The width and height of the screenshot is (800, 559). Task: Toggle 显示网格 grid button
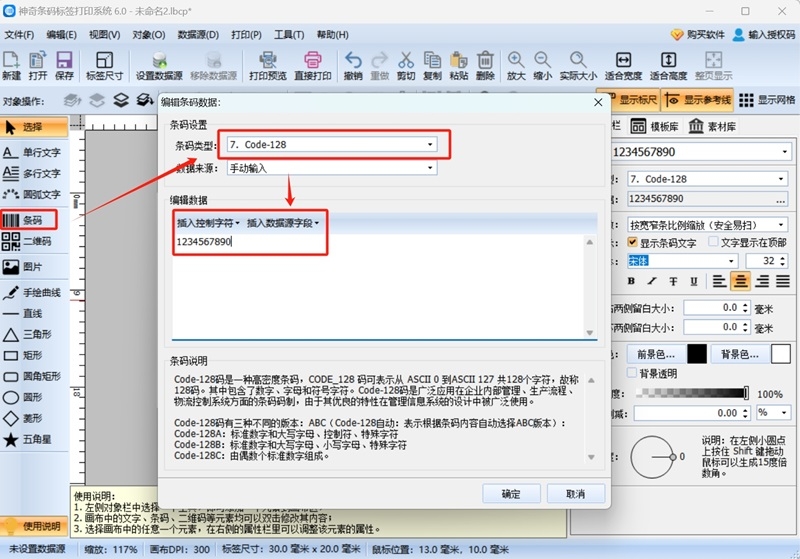tap(767, 100)
